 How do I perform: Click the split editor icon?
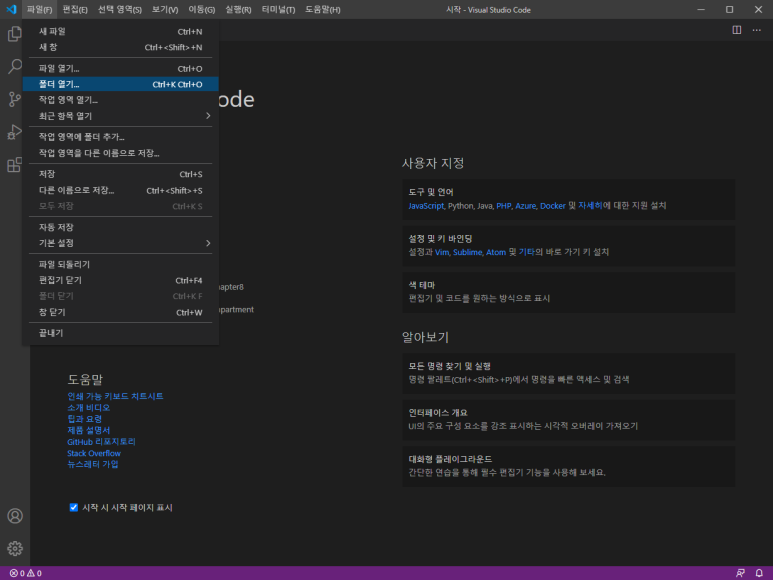[x=737, y=30]
